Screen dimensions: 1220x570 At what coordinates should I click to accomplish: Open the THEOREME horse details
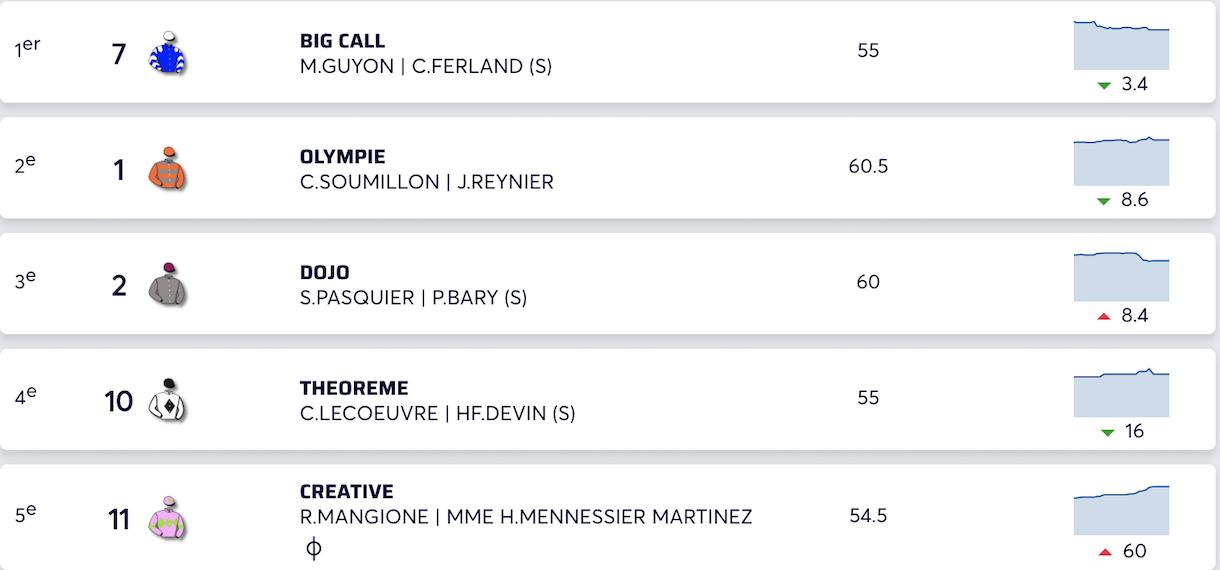pos(353,388)
